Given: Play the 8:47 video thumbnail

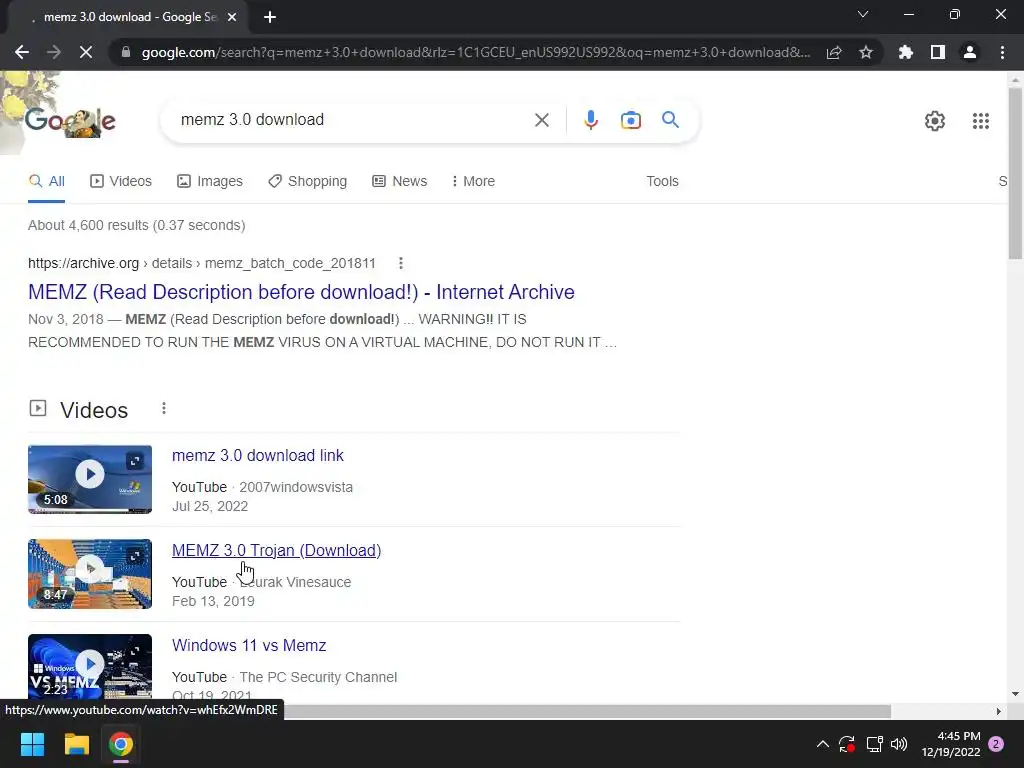Looking at the screenshot, I should pyautogui.click(x=89, y=574).
